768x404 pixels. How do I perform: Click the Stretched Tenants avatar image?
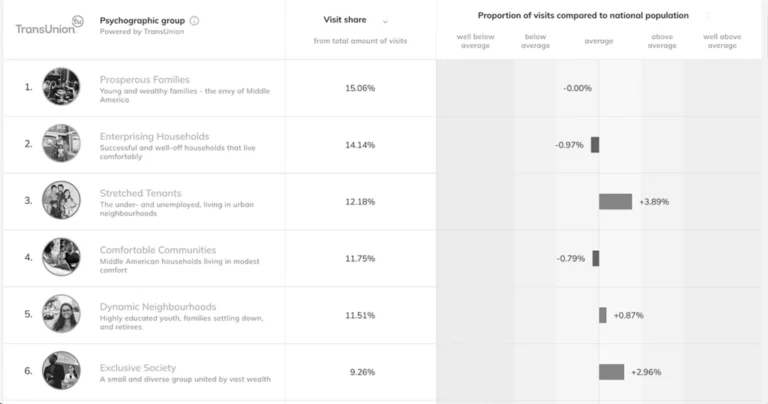point(61,200)
